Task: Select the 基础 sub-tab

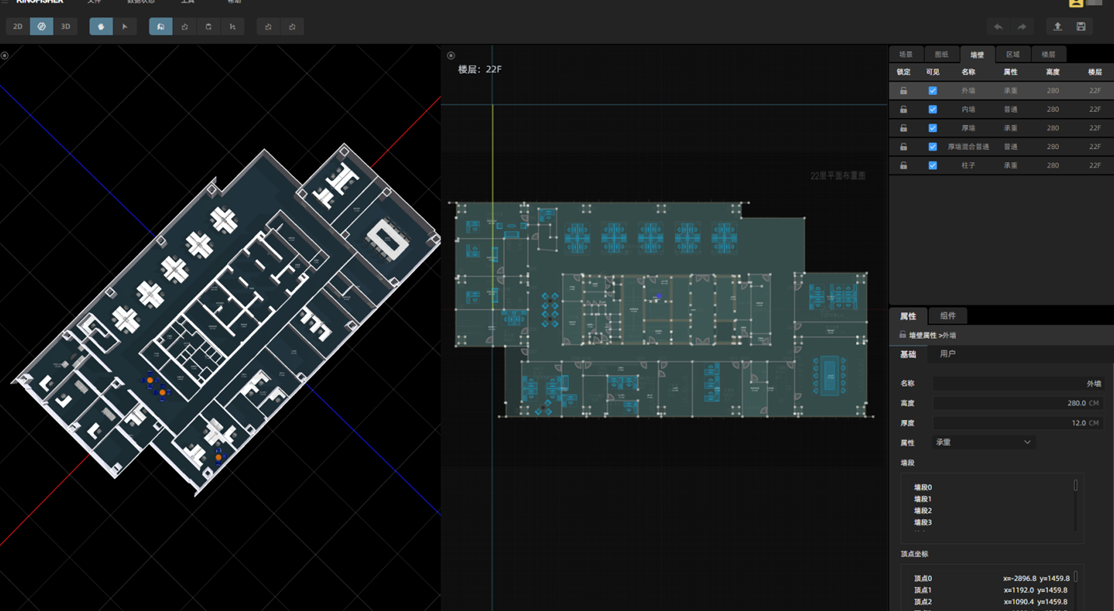Action: pyautogui.click(x=908, y=354)
